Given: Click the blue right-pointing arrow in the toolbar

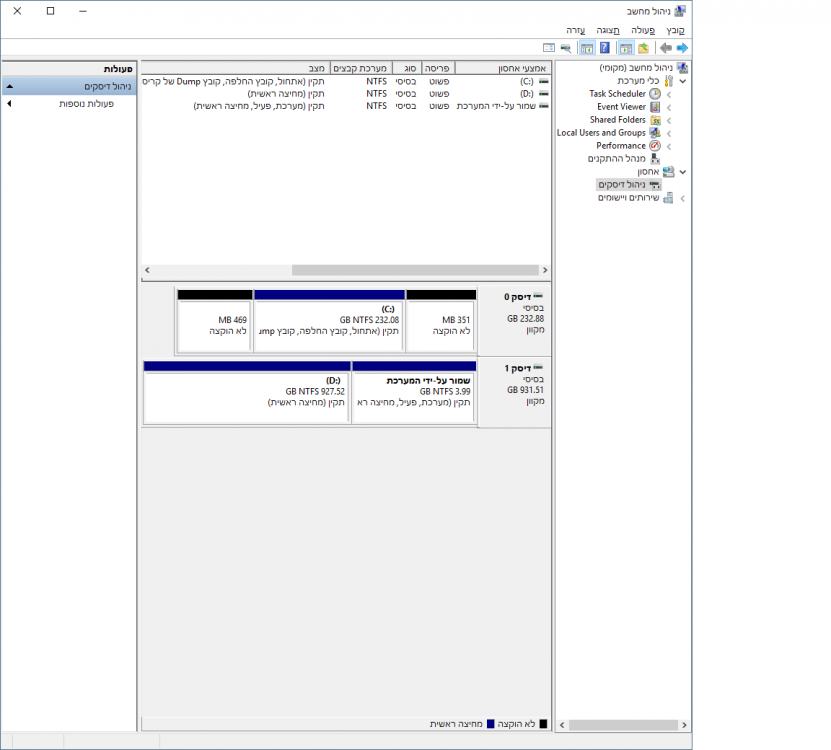Looking at the screenshot, I should [682, 48].
